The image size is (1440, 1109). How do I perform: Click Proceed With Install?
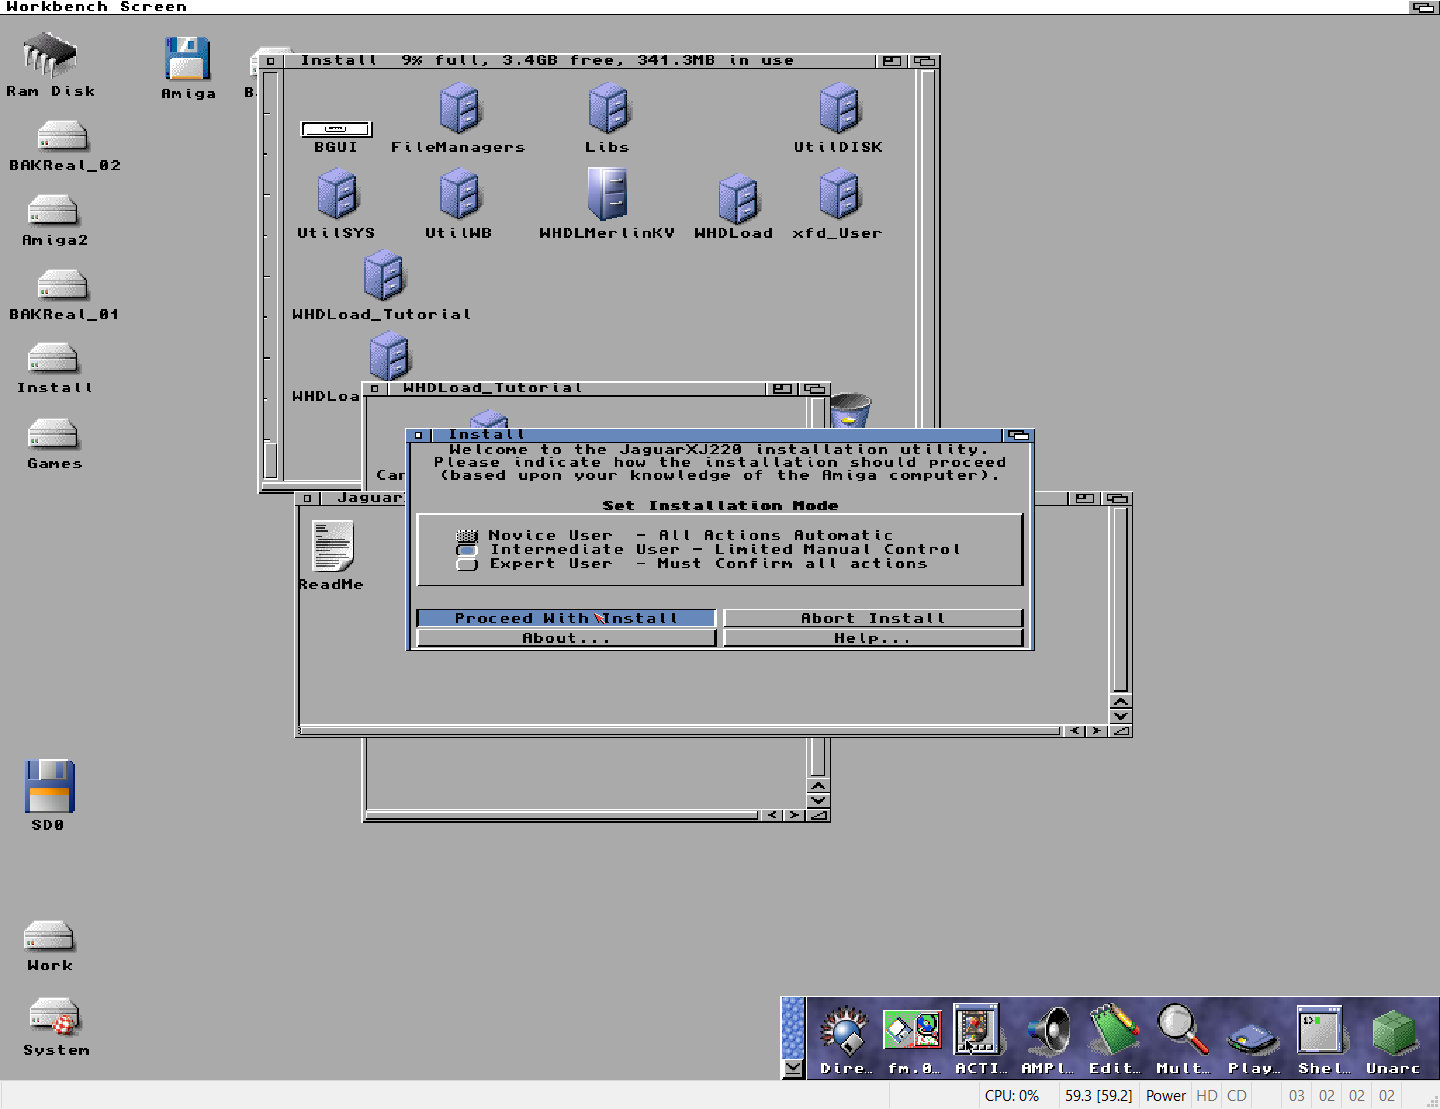tap(566, 619)
